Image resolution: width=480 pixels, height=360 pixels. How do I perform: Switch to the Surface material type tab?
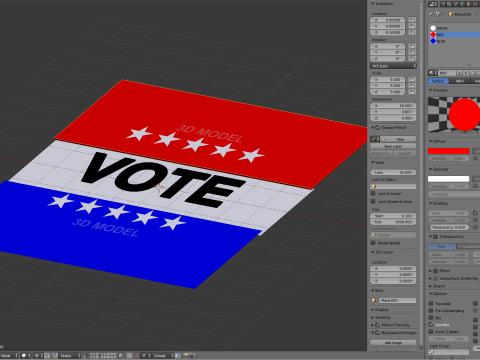[x=438, y=81]
